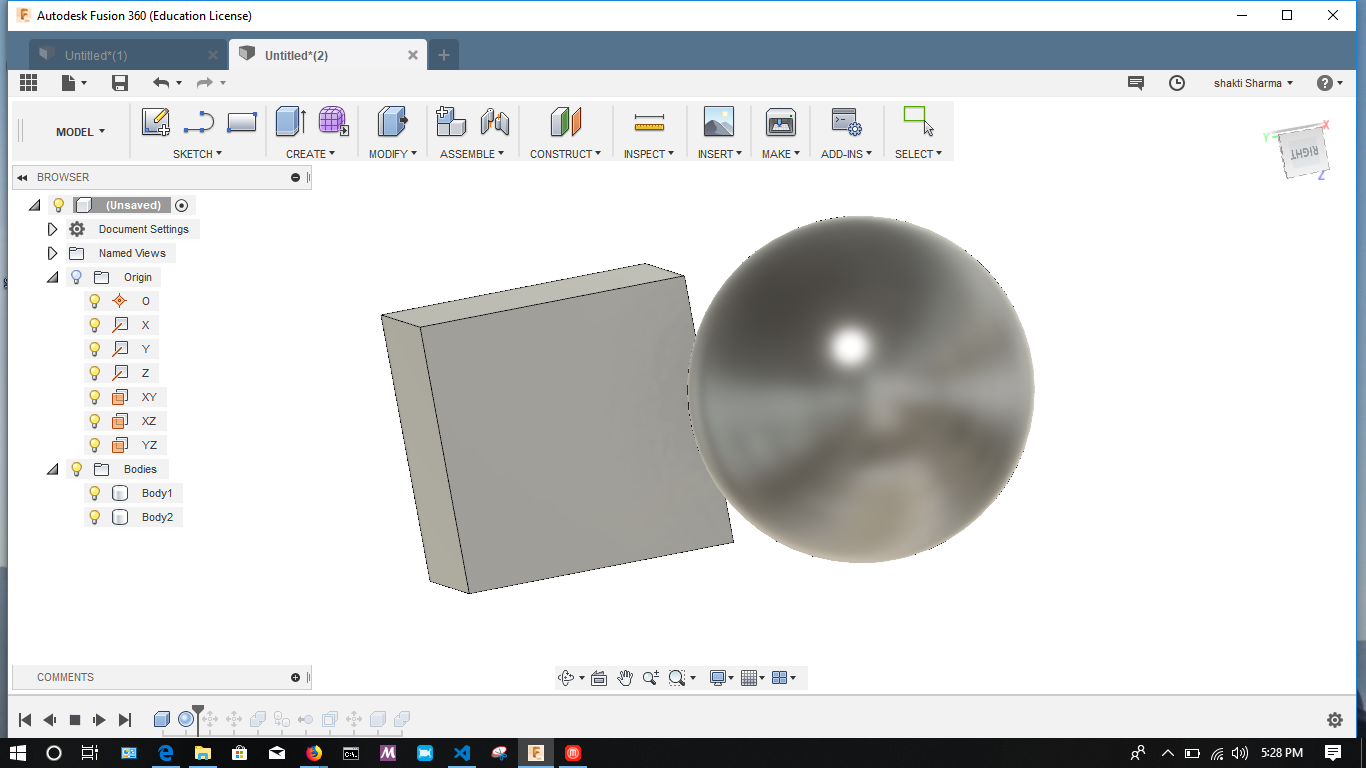The height and width of the screenshot is (768, 1366).
Task: Click the Create Form icon
Action: (334, 122)
